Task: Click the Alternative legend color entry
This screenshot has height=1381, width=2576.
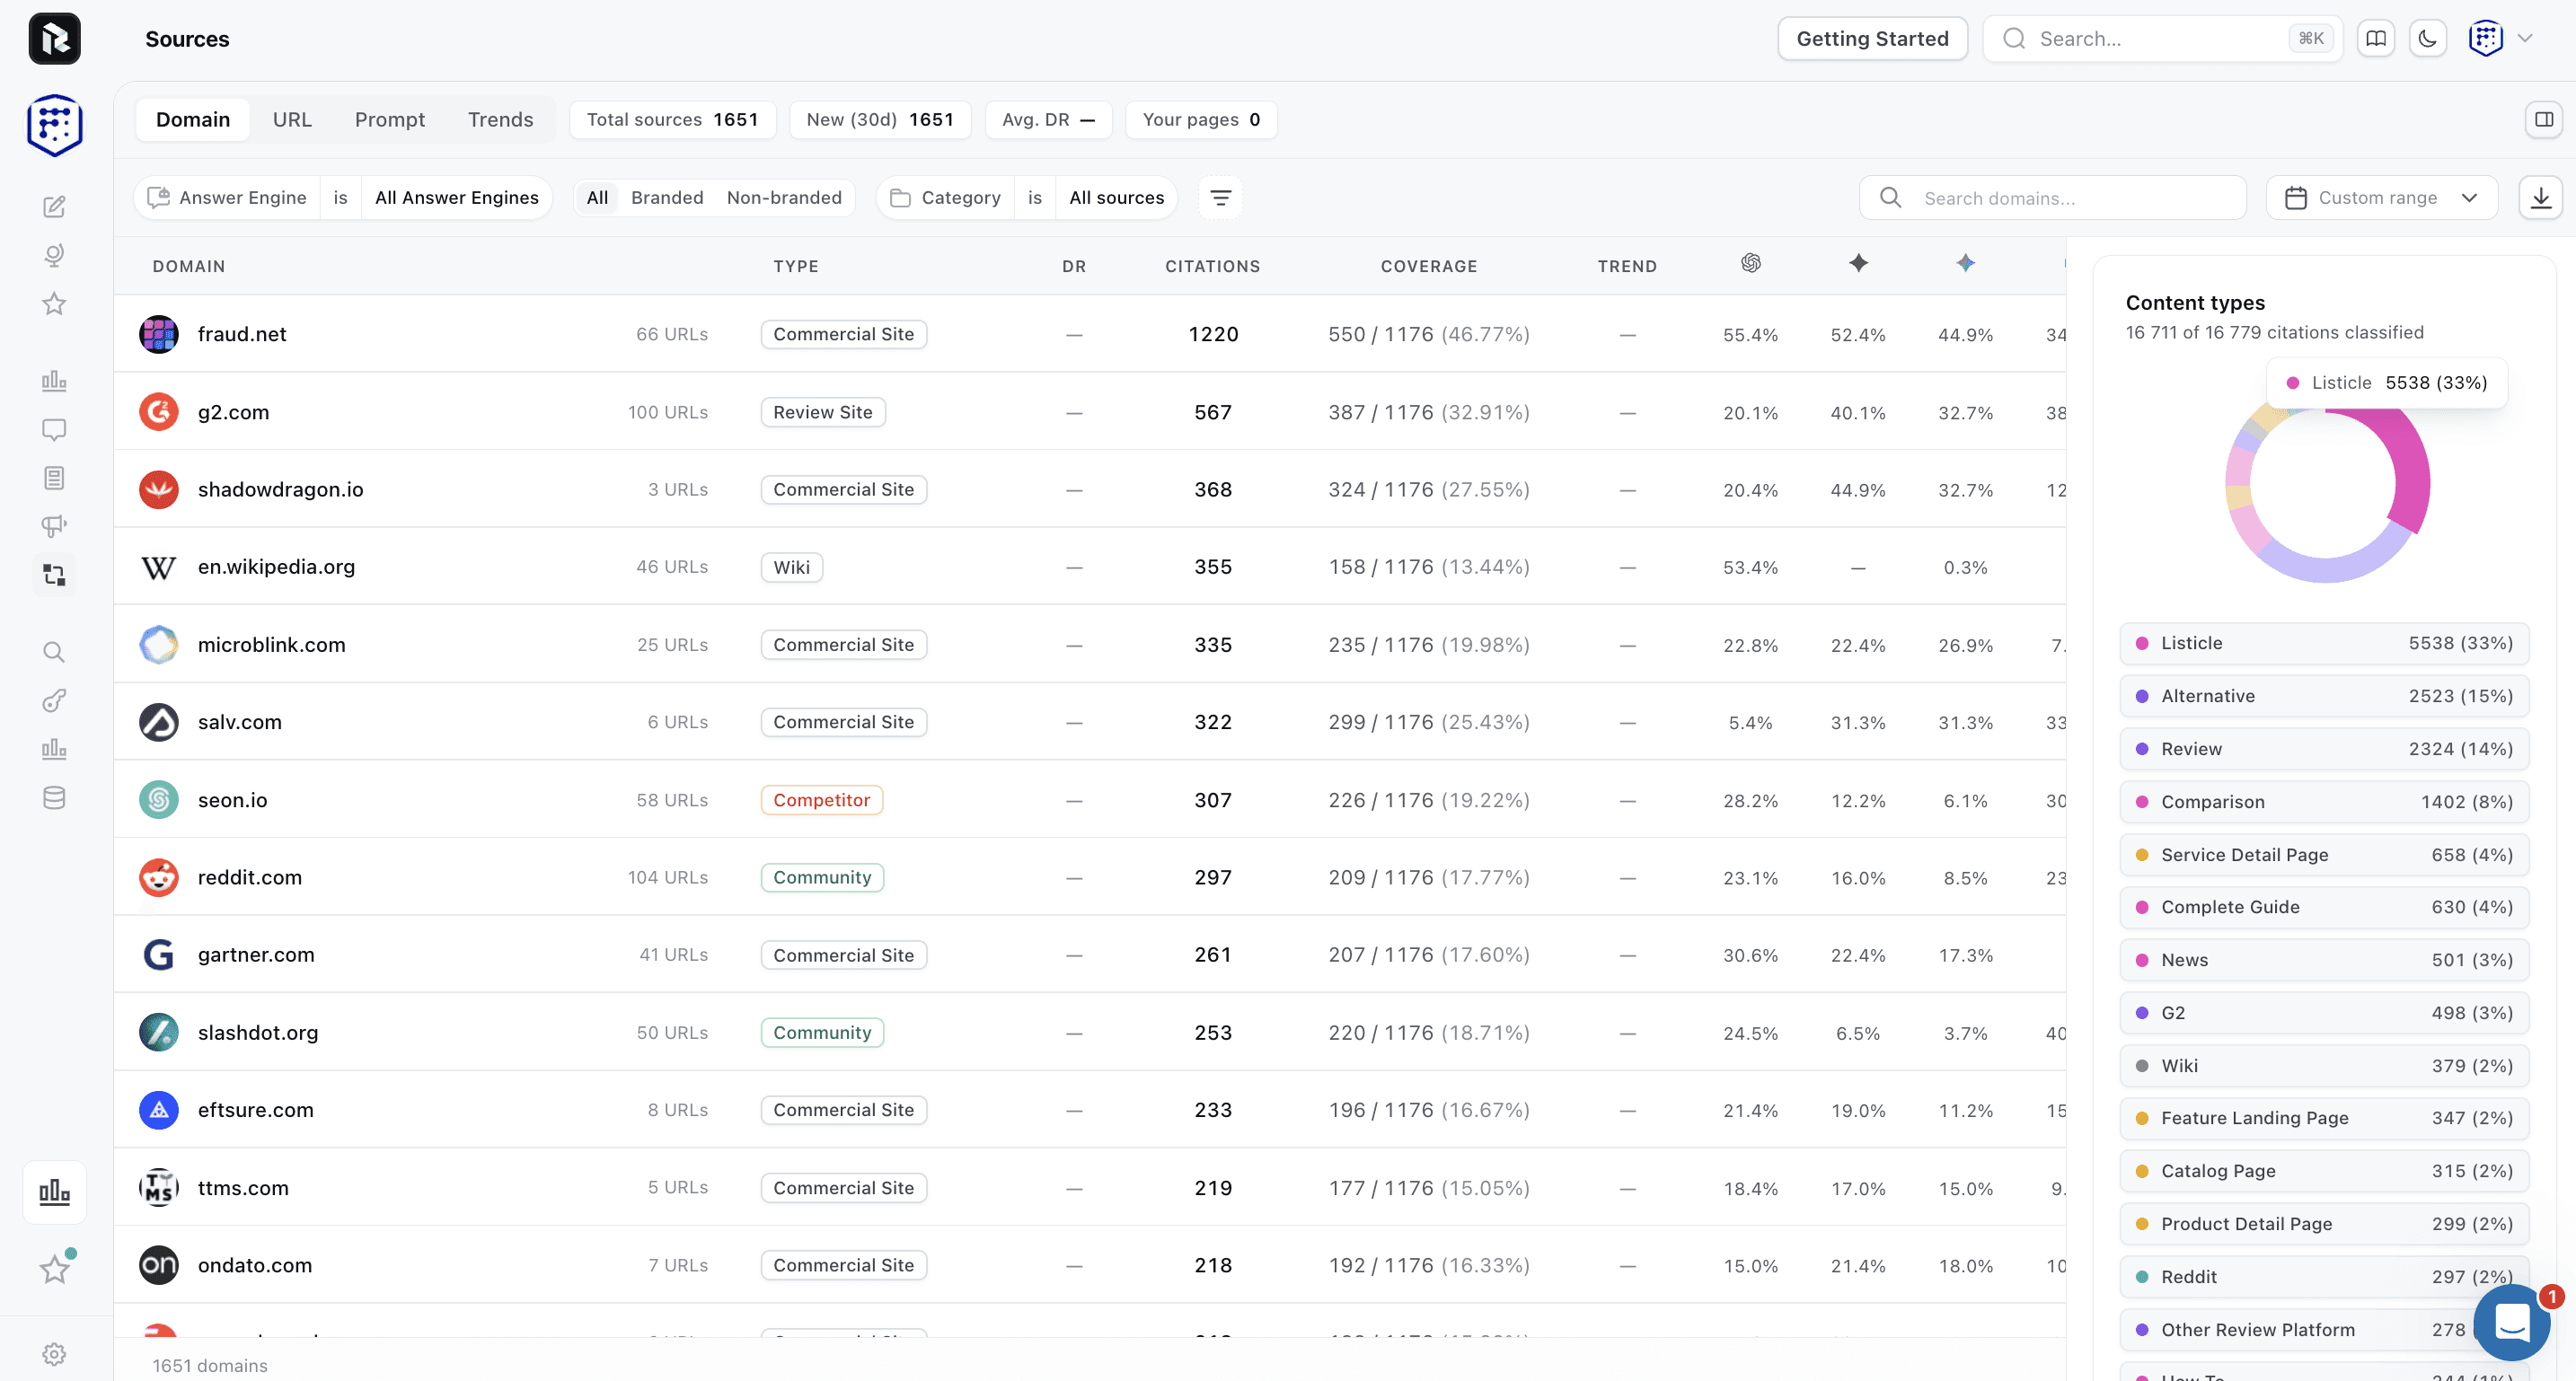Action: pos(2325,696)
